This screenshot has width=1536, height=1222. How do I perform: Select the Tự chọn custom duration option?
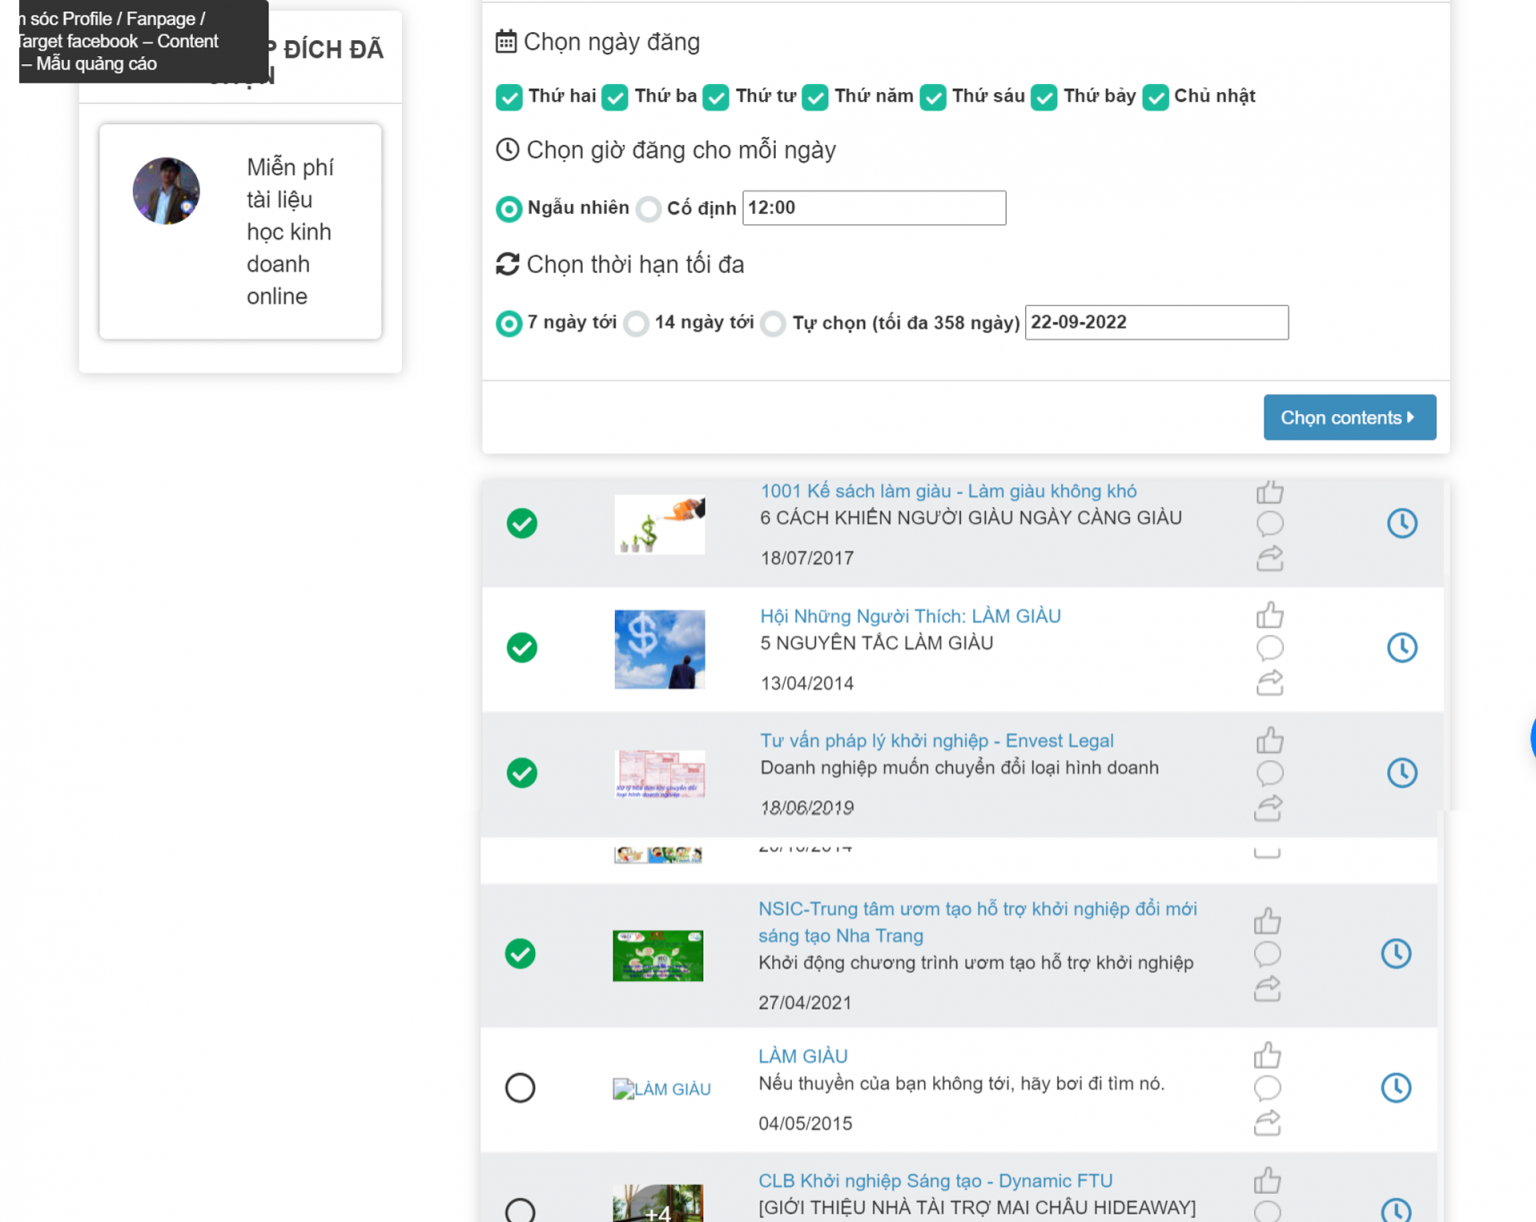pos(773,324)
